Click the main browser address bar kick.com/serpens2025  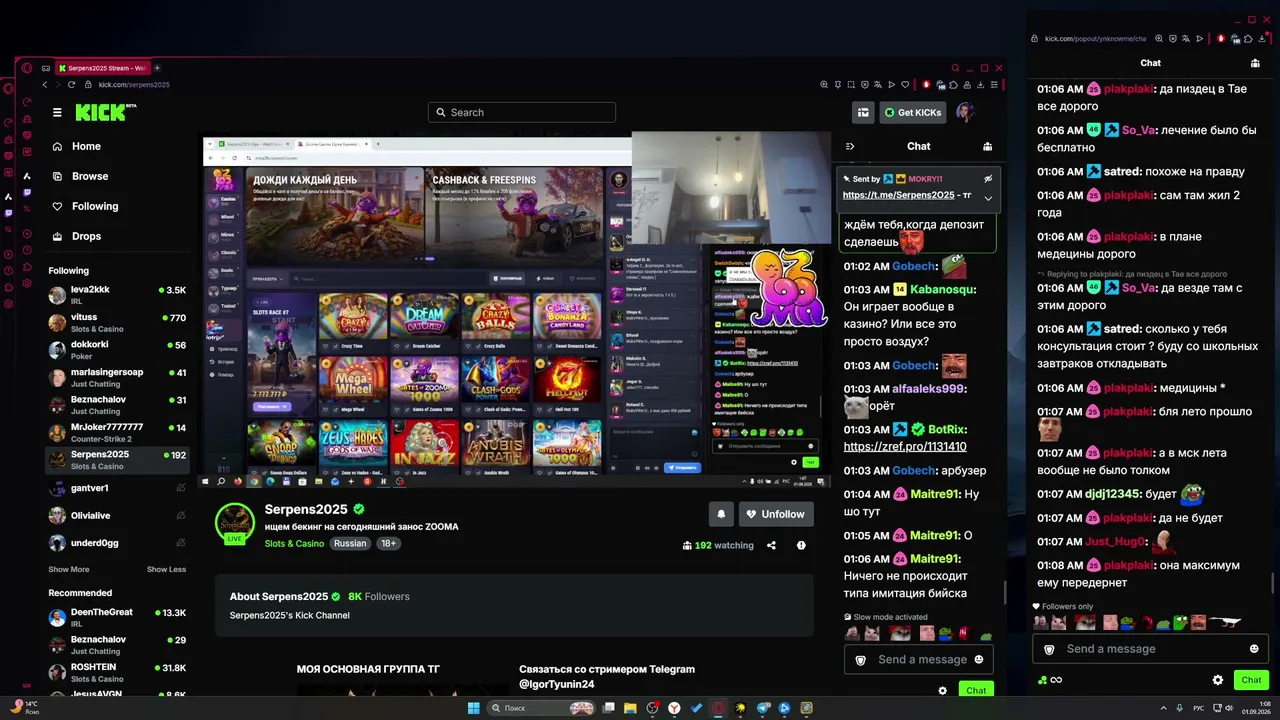coord(134,85)
